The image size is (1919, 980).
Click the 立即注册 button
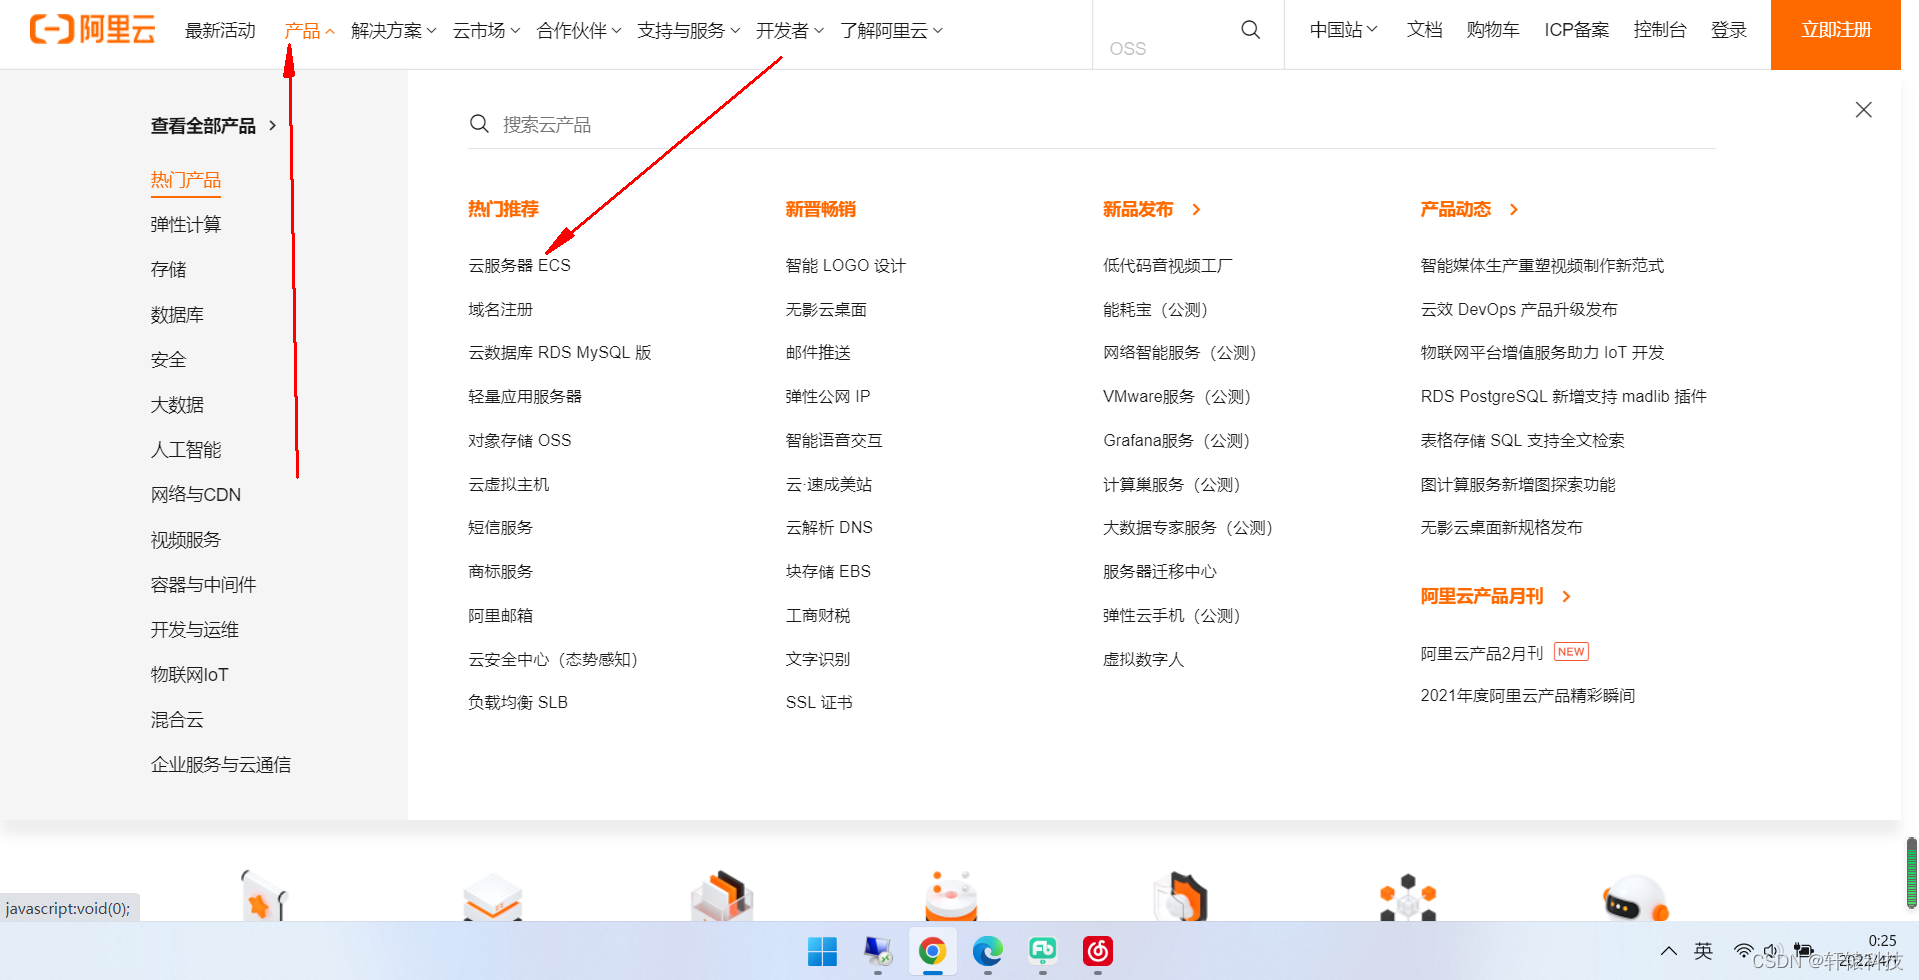click(1836, 35)
